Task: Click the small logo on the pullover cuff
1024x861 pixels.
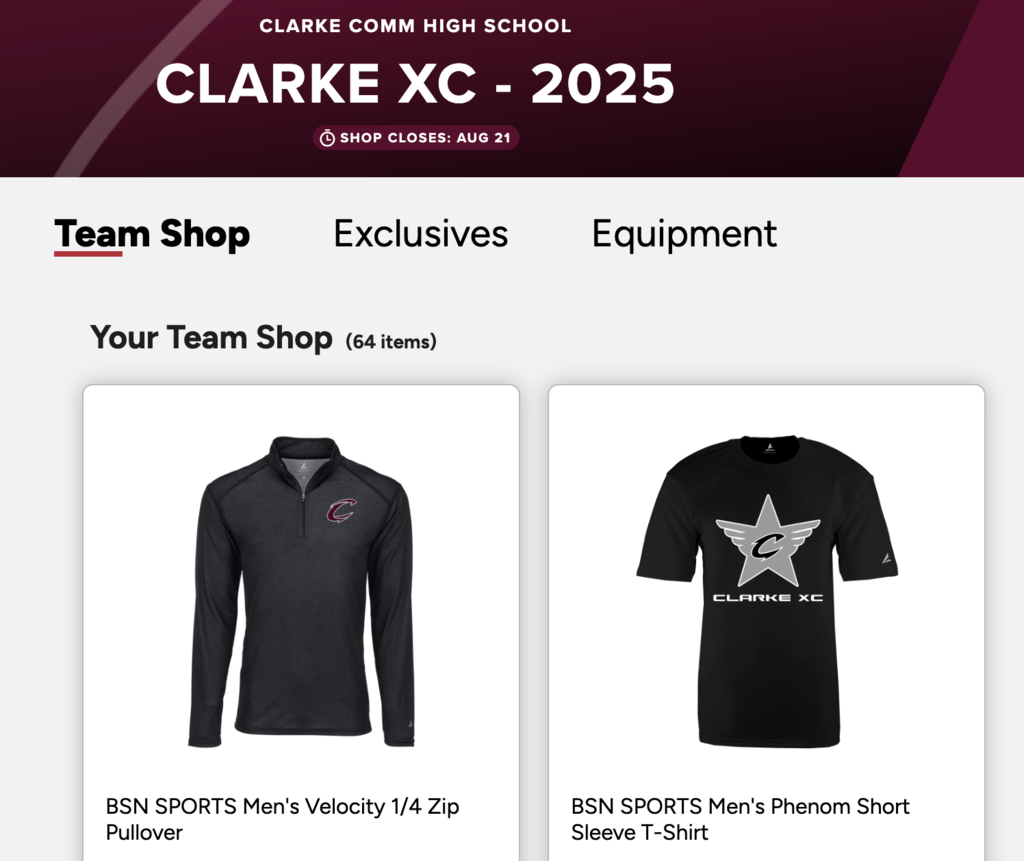Action: click(x=411, y=723)
